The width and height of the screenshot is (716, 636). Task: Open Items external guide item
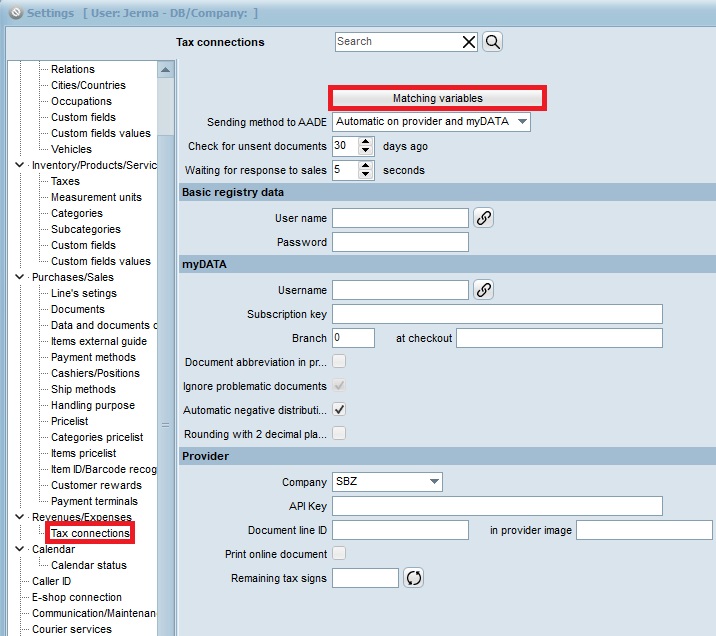99,341
